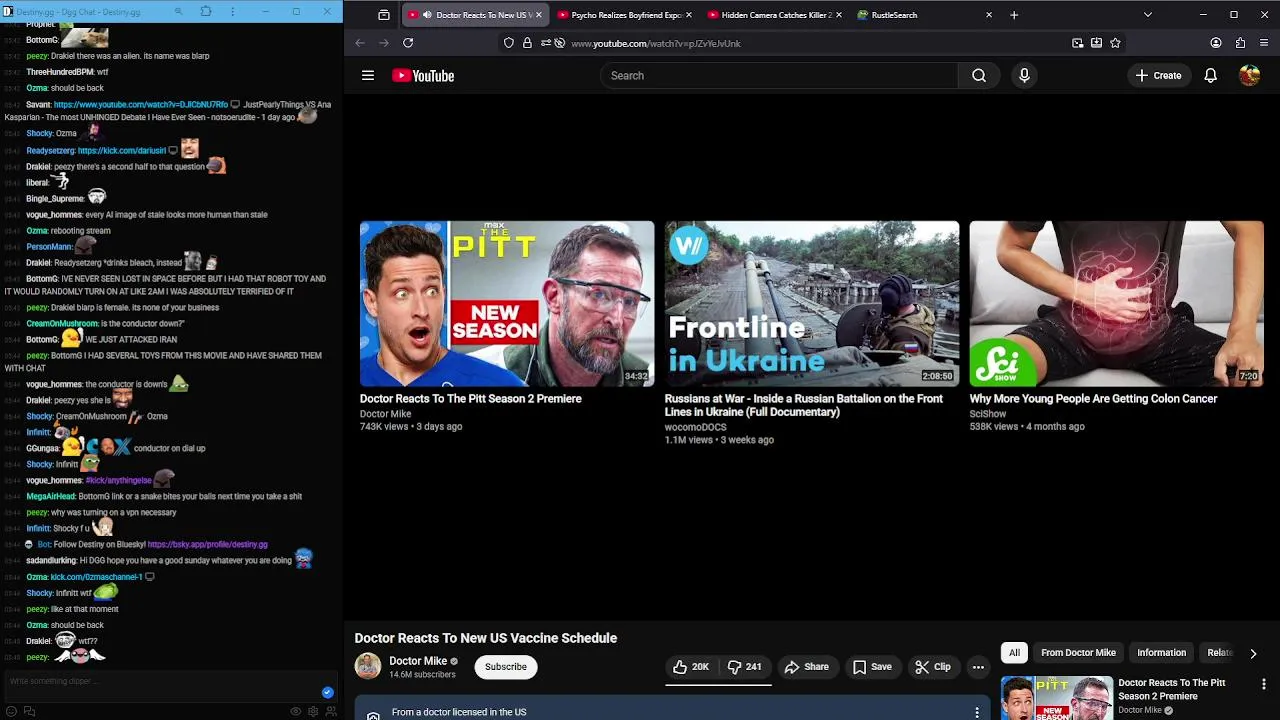The height and width of the screenshot is (720, 1280).
Task: Dislike the video showing 241
Action: click(744, 667)
